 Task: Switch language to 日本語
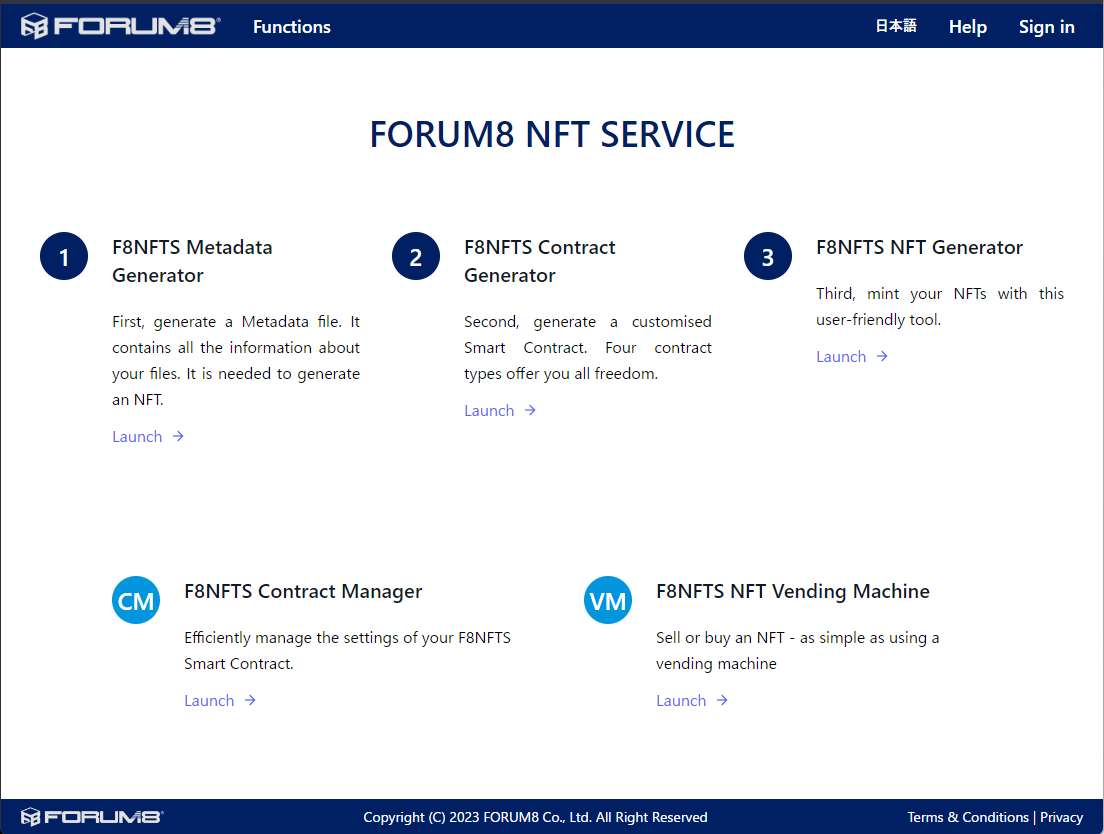coord(896,26)
